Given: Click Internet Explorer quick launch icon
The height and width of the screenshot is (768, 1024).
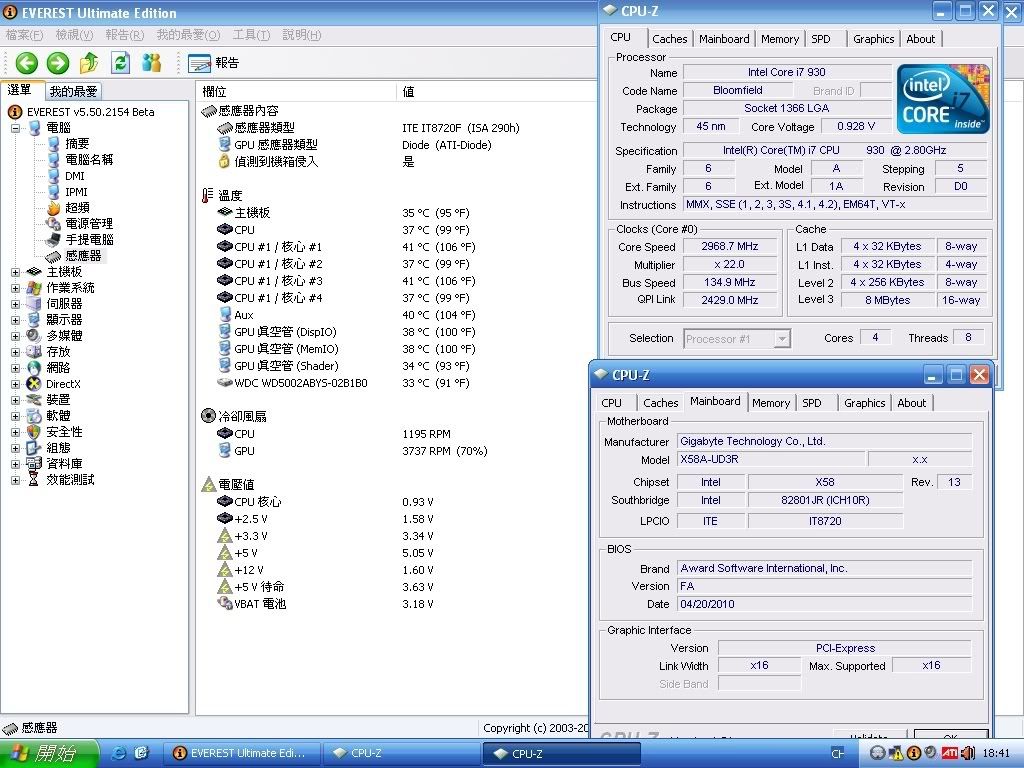Looking at the screenshot, I should coord(120,753).
